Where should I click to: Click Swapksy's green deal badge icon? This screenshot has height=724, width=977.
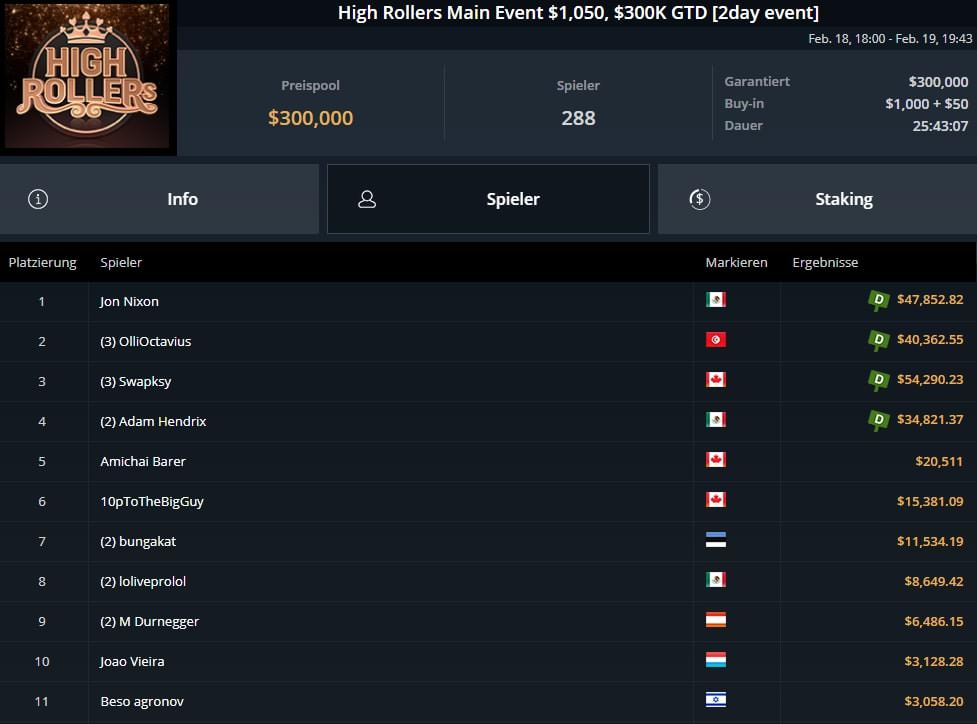pyautogui.click(x=879, y=380)
